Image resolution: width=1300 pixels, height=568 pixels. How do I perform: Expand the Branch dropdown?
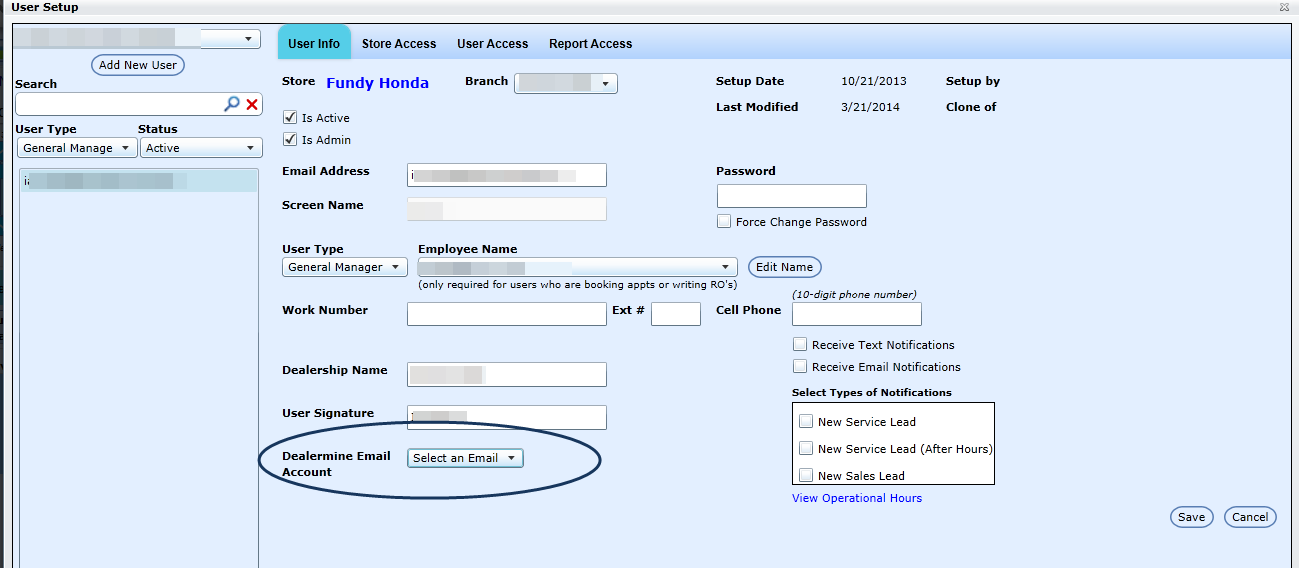[566, 84]
